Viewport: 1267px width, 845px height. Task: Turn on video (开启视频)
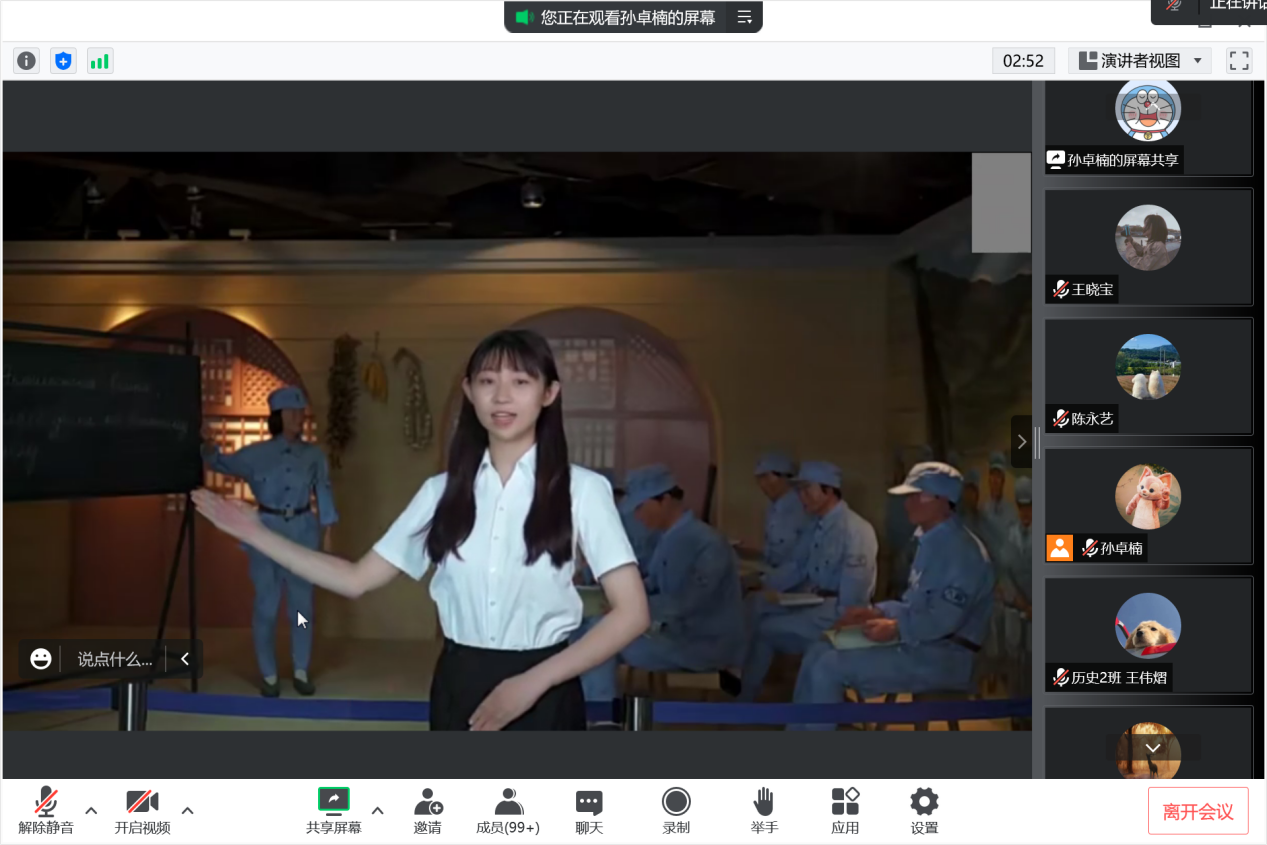tap(142, 811)
